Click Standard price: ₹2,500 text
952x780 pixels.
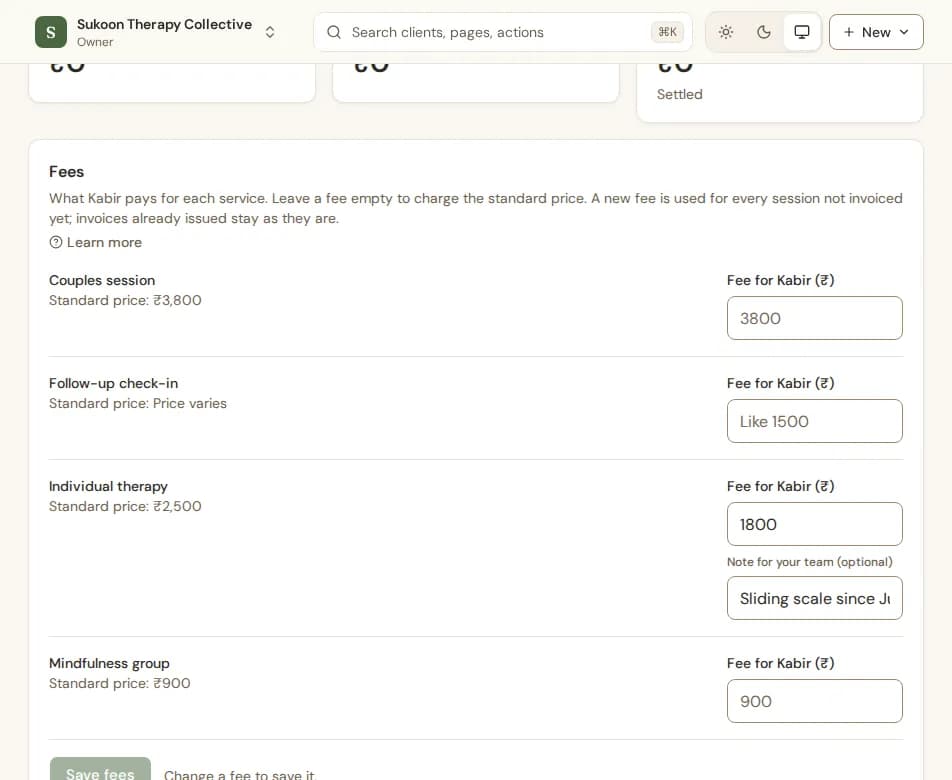(125, 506)
